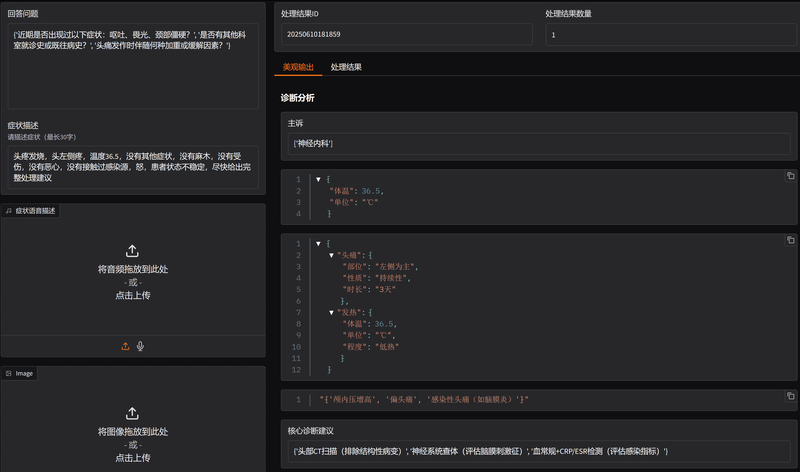The height and width of the screenshot is (472, 800).
Task: Click 点击上传 in the audio area
Action: pos(133,295)
